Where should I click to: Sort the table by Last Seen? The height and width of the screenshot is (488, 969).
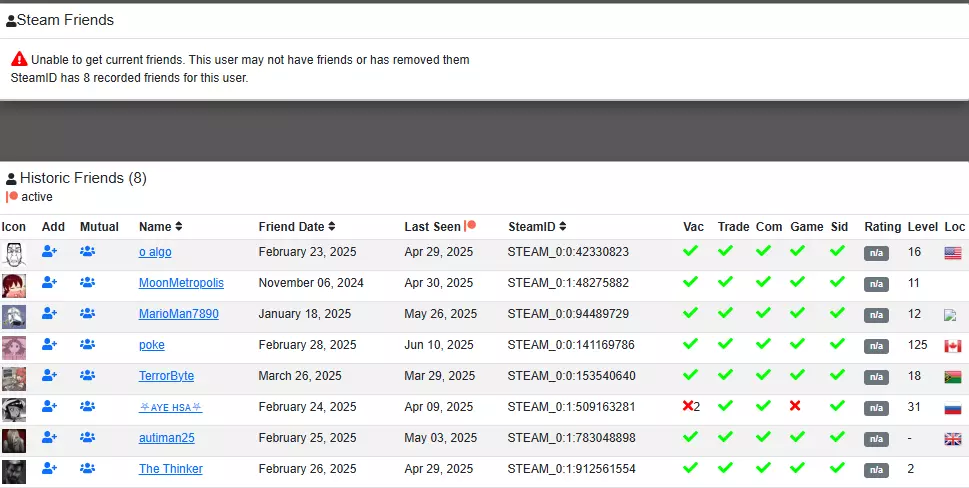tap(440, 227)
